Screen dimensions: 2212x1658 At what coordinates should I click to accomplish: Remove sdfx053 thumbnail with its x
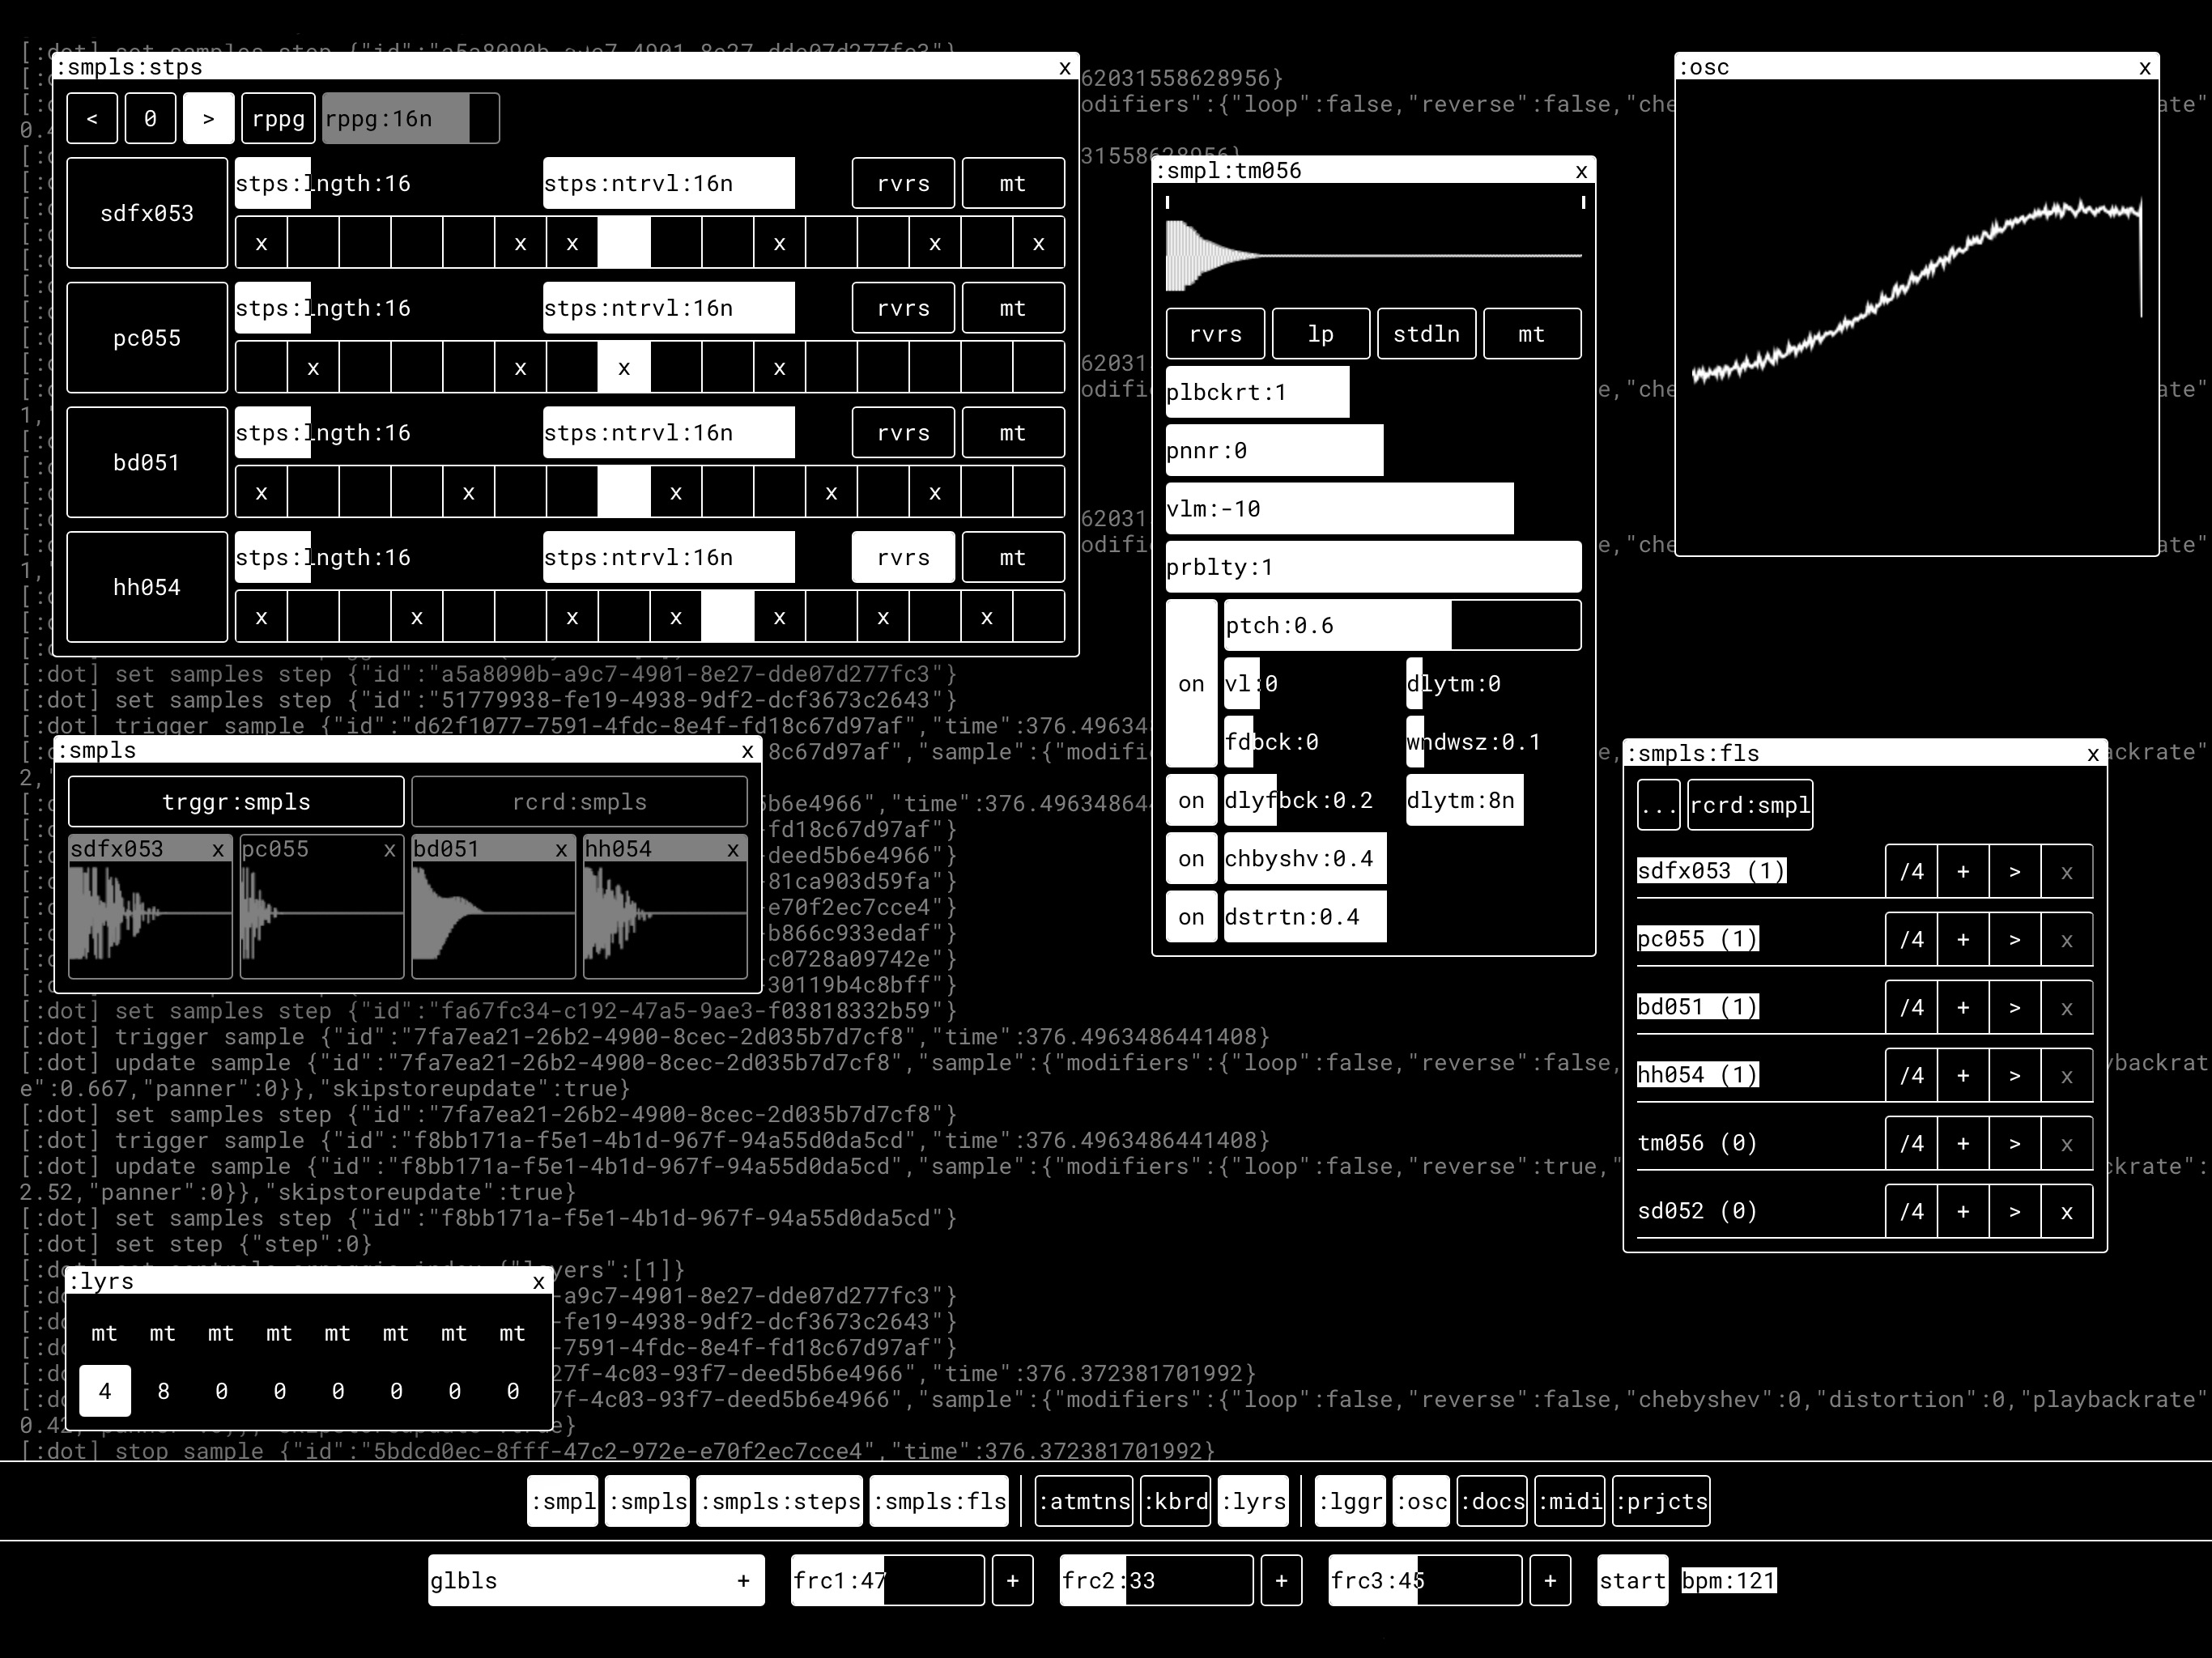218,850
